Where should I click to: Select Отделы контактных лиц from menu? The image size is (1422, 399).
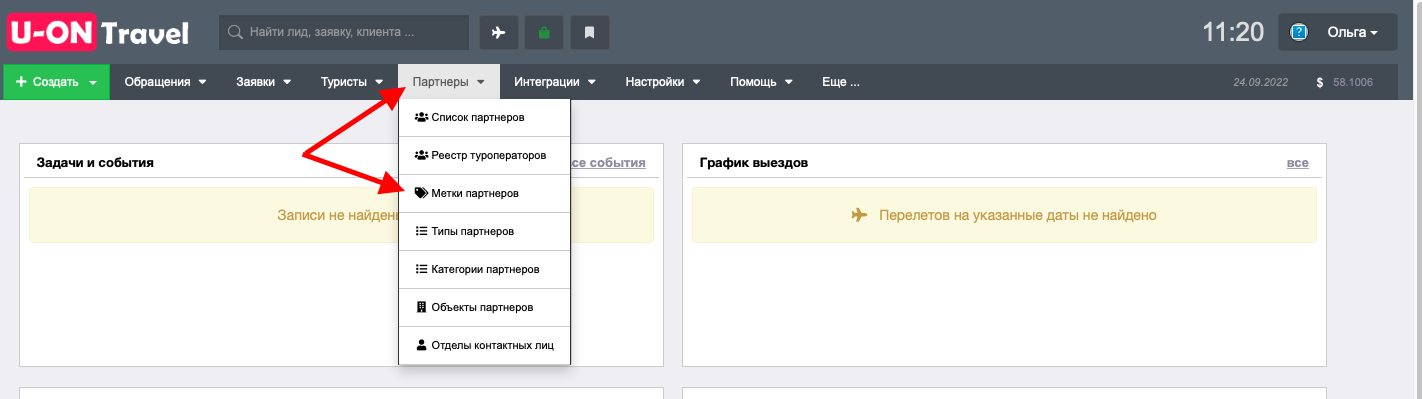[484, 345]
